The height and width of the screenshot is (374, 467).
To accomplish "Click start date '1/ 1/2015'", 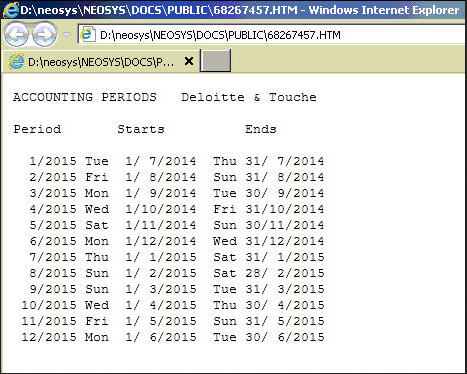I will 161,257.
